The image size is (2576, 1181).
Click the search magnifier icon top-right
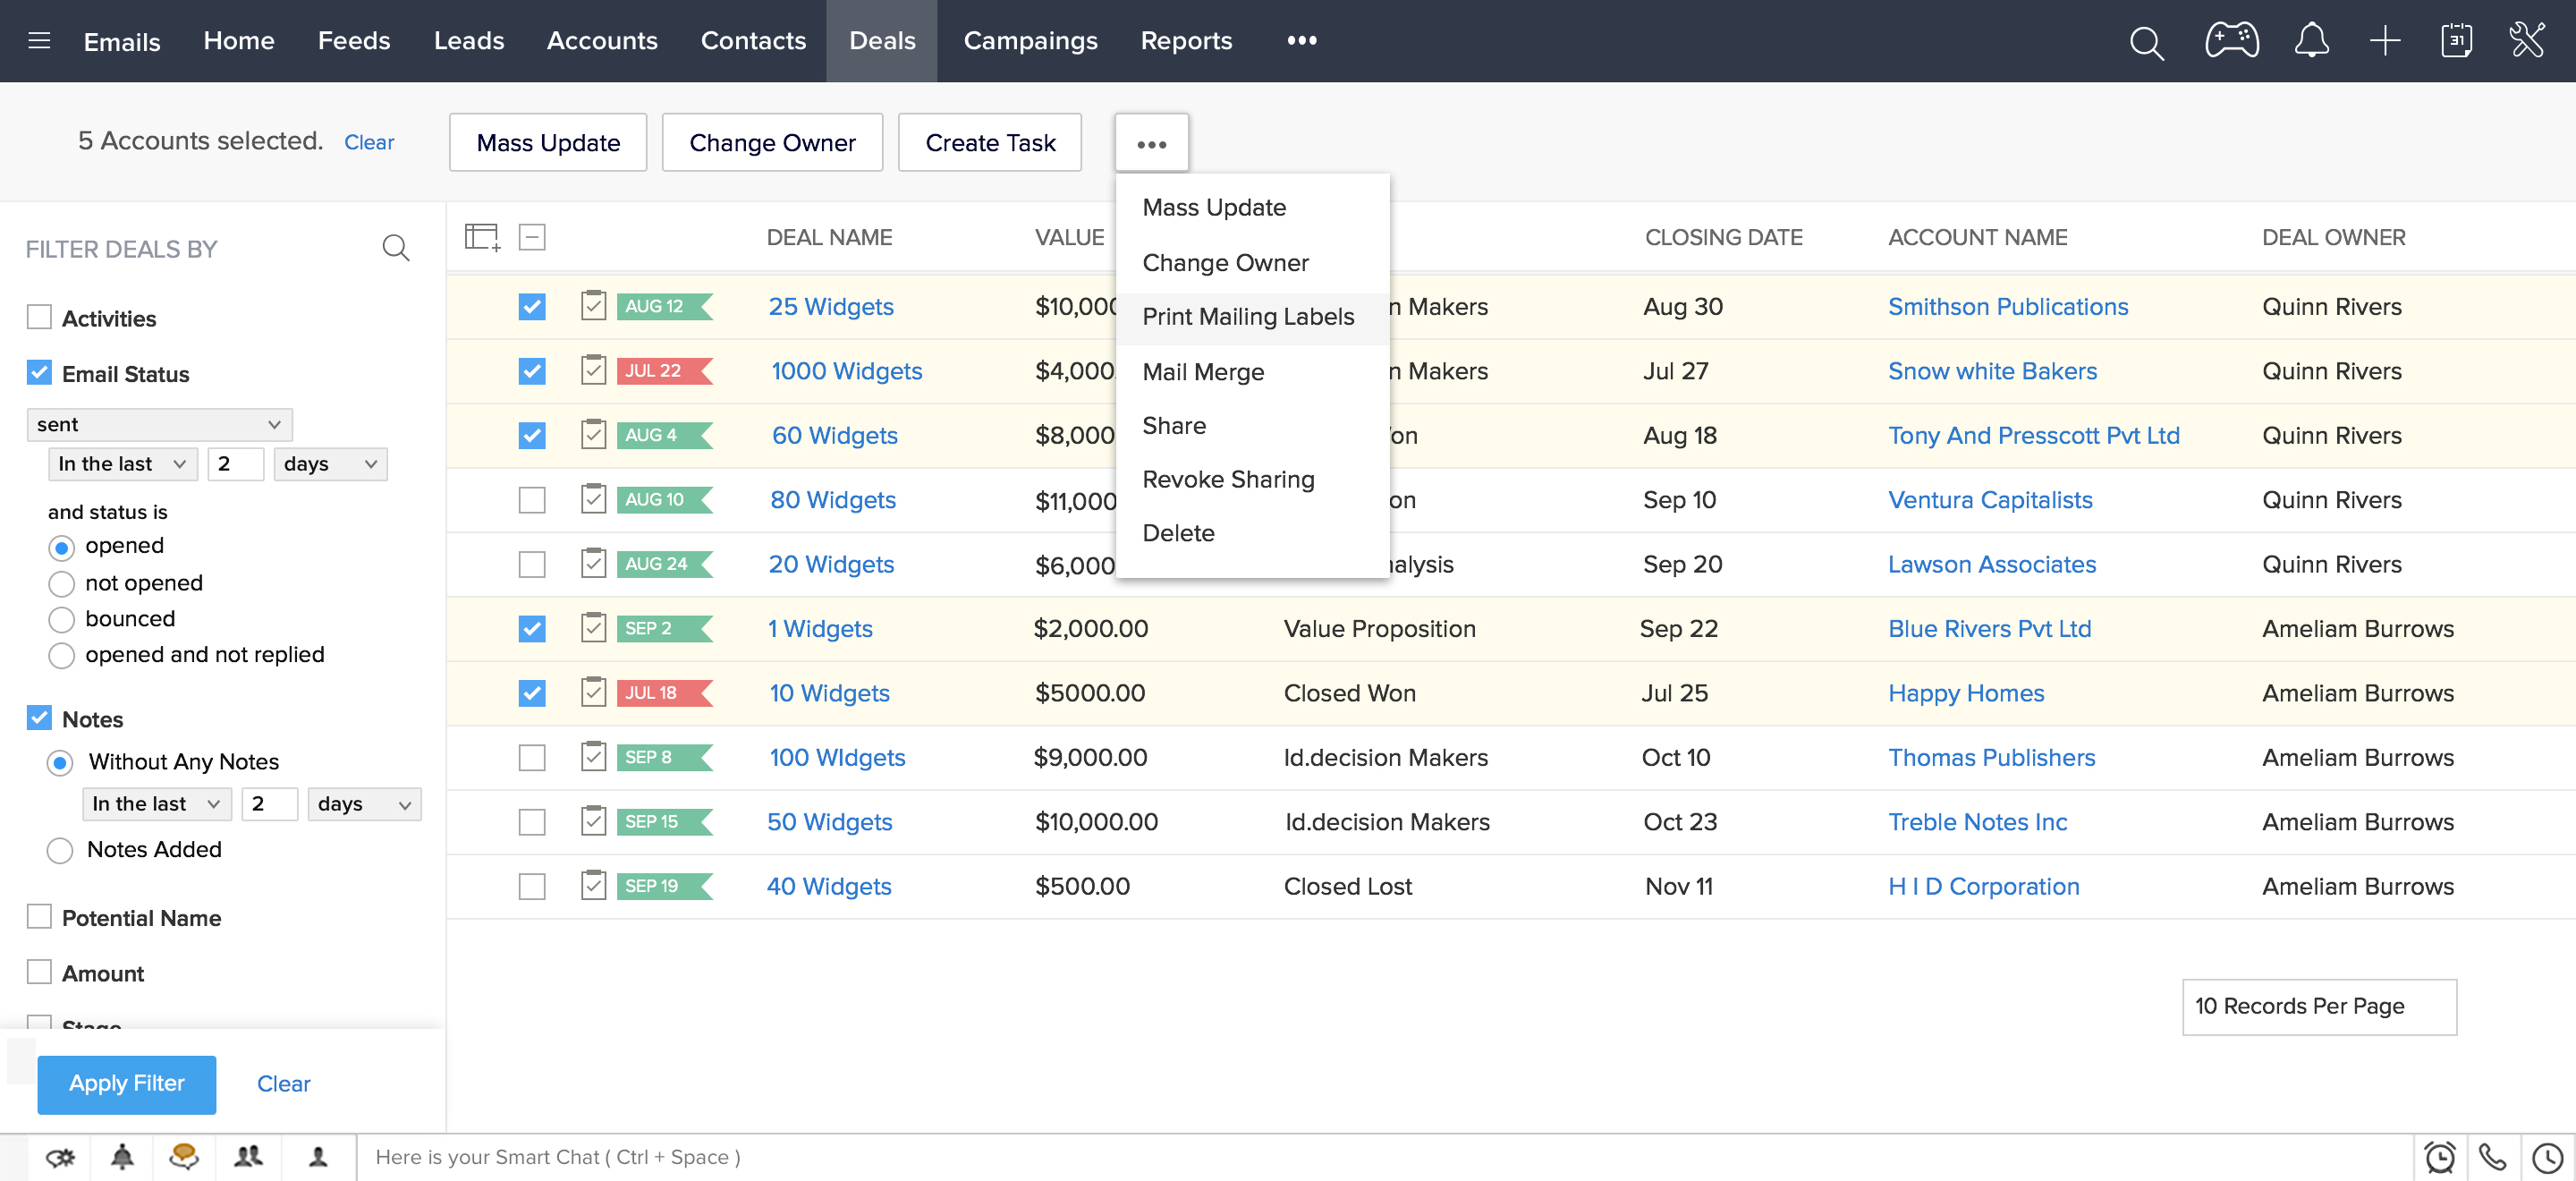point(2146,39)
